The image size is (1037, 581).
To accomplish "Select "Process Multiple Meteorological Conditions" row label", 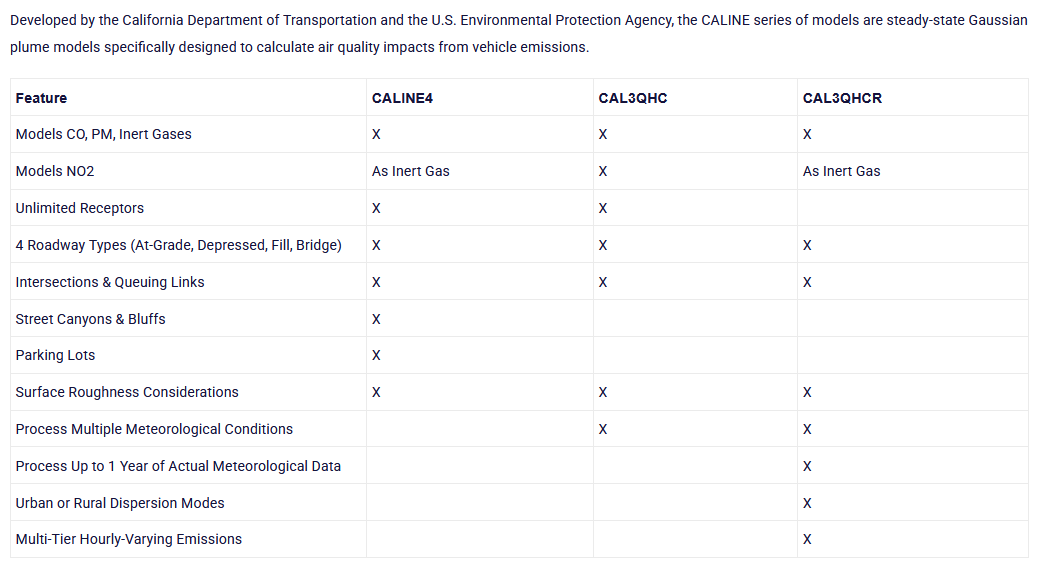I will point(154,429).
